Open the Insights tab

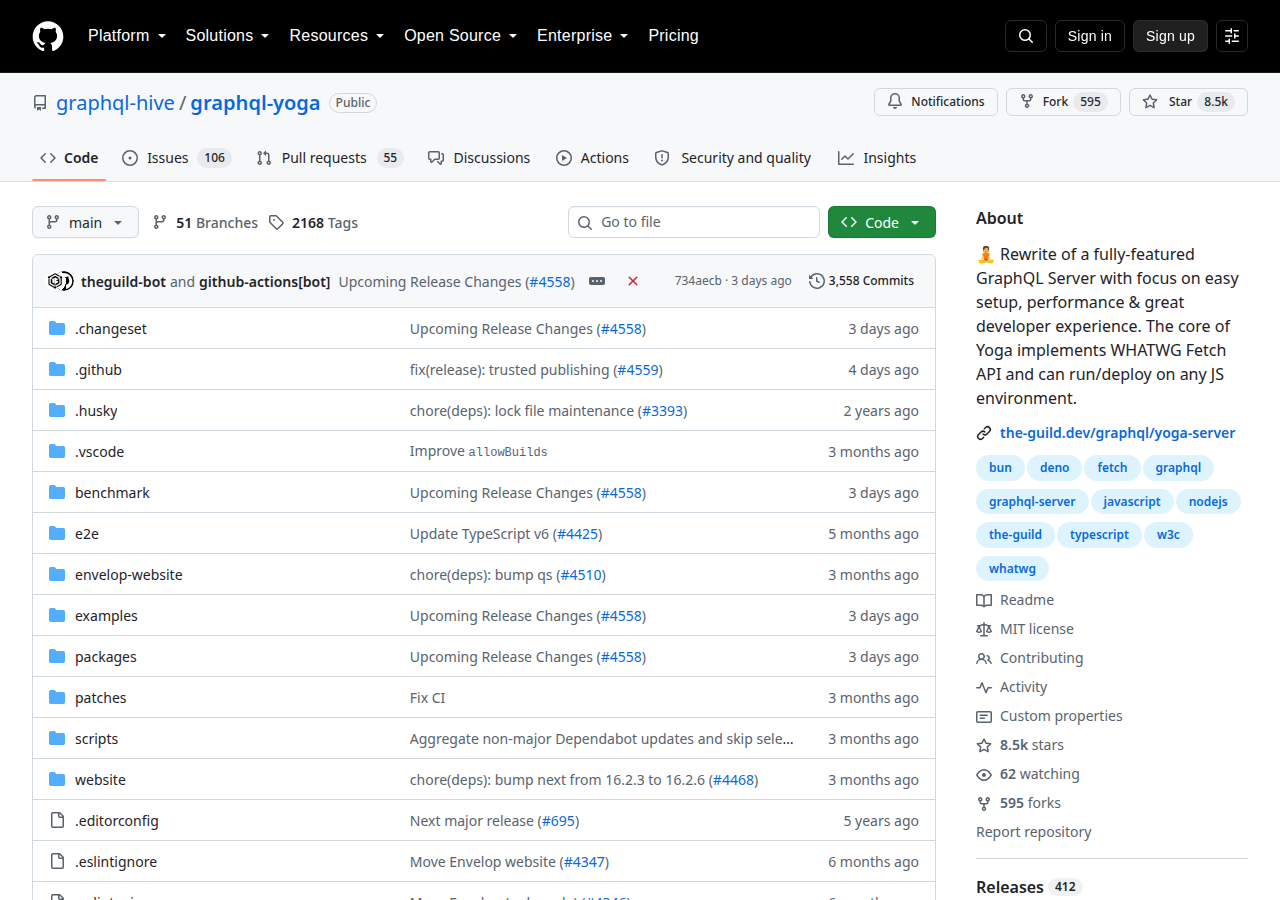pyautogui.click(x=877, y=158)
